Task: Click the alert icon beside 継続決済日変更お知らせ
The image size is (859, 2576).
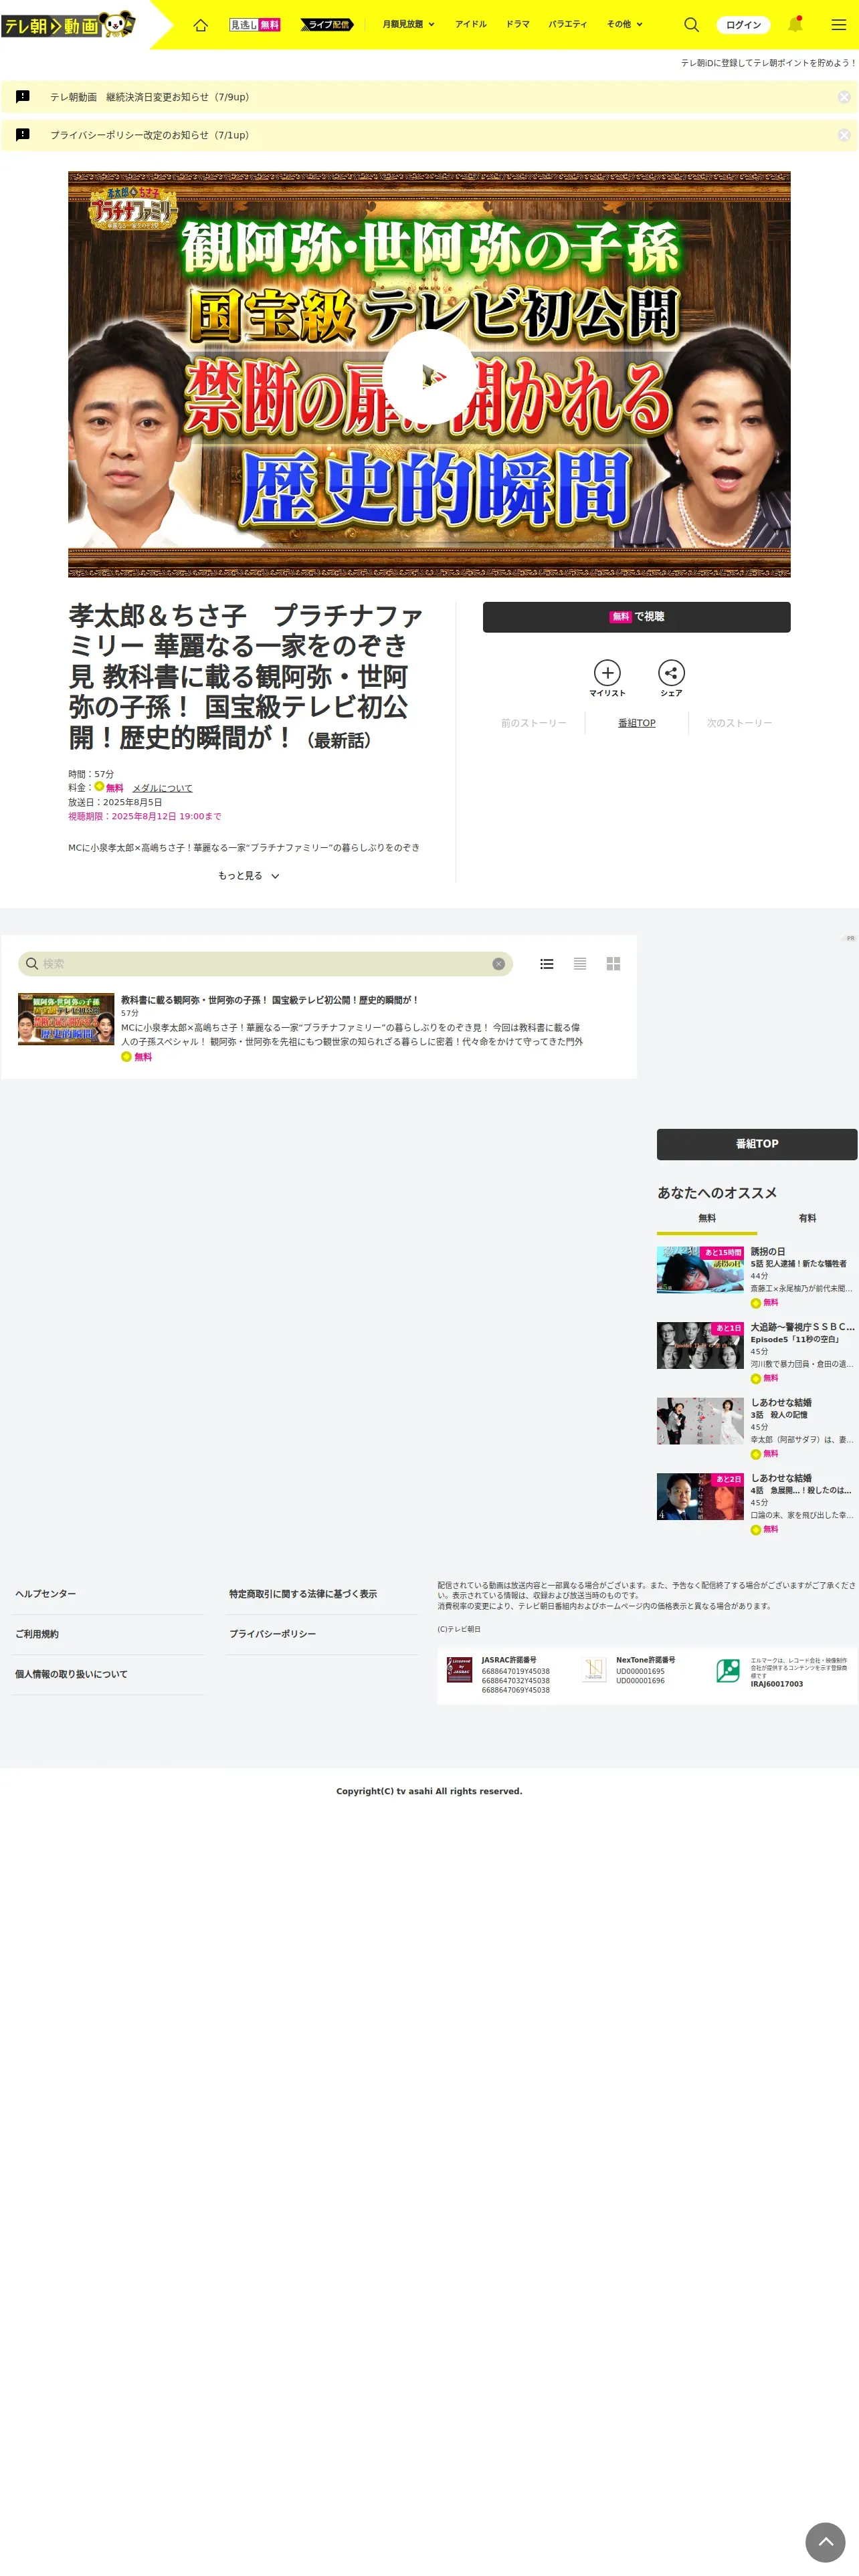Action: 23,97
